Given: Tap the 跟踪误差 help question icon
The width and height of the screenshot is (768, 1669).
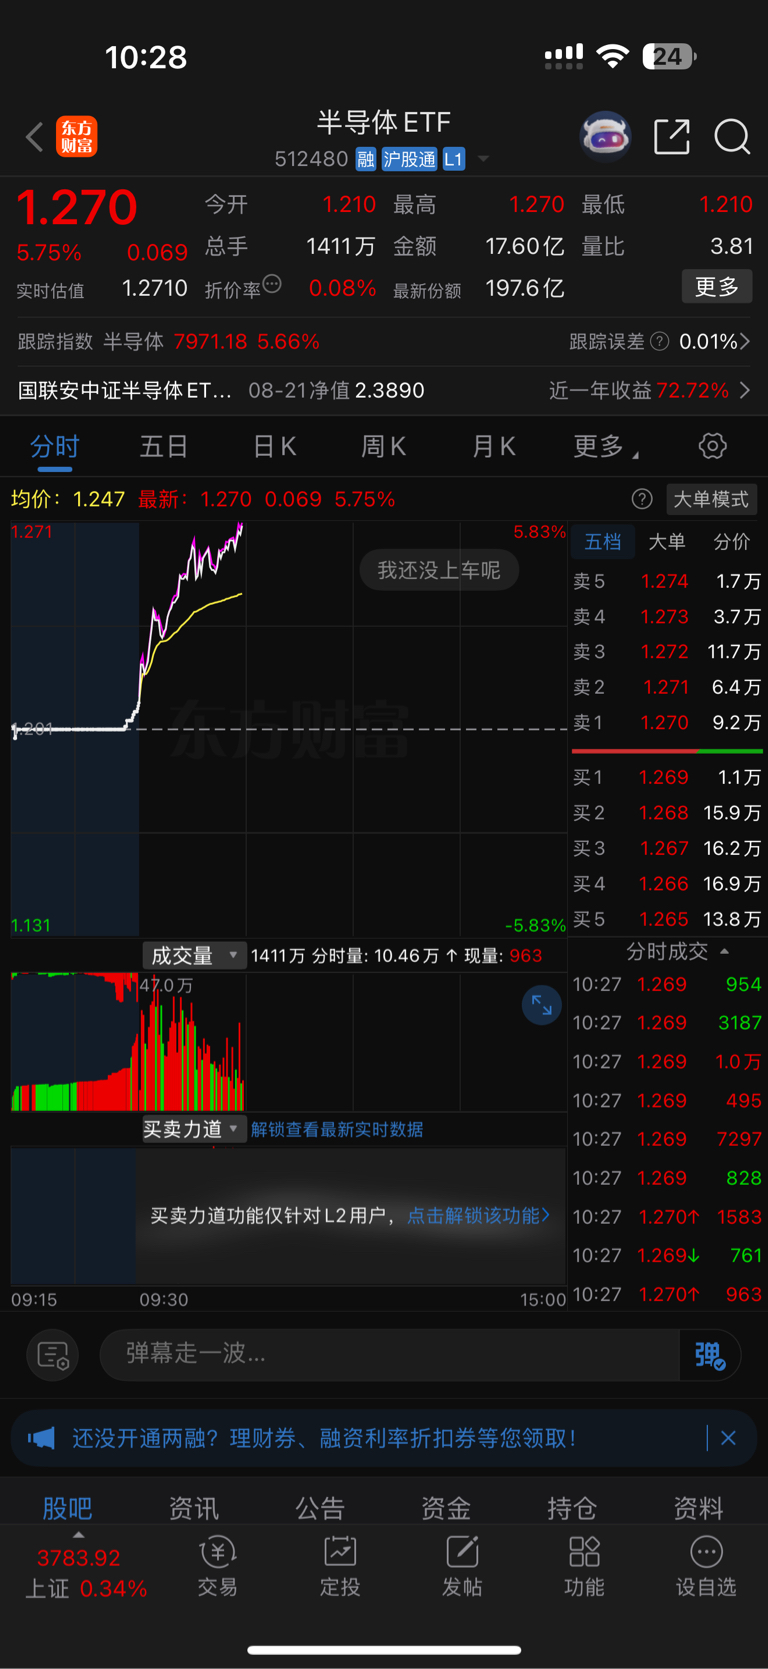Looking at the screenshot, I should (659, 342).
